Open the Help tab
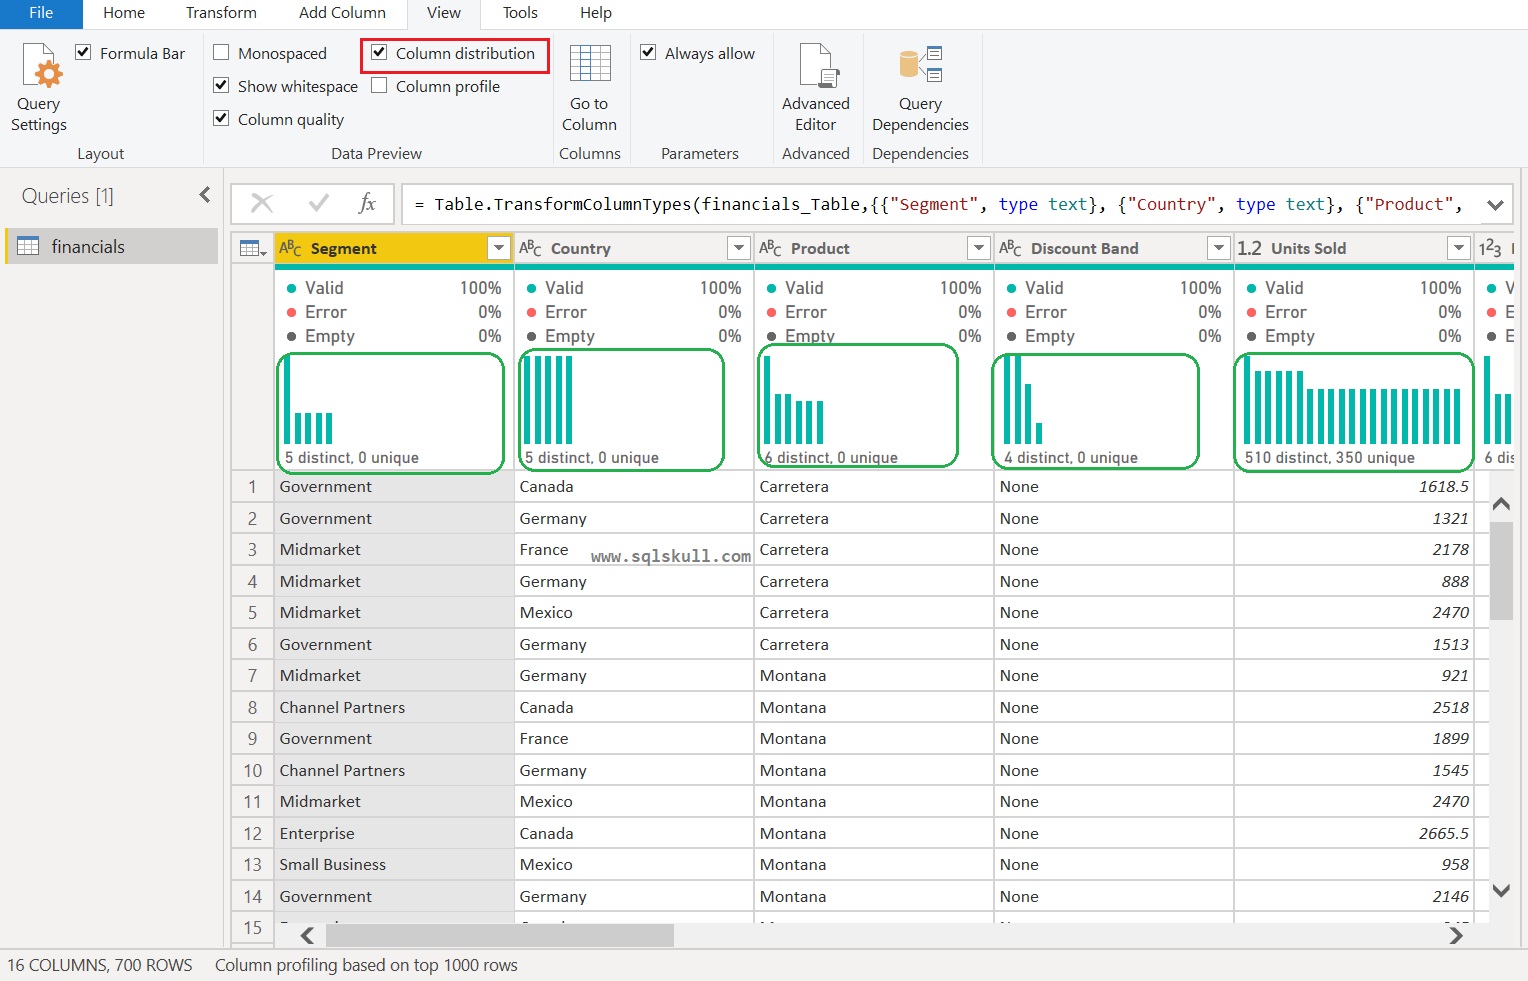 [x=596, y=13]
